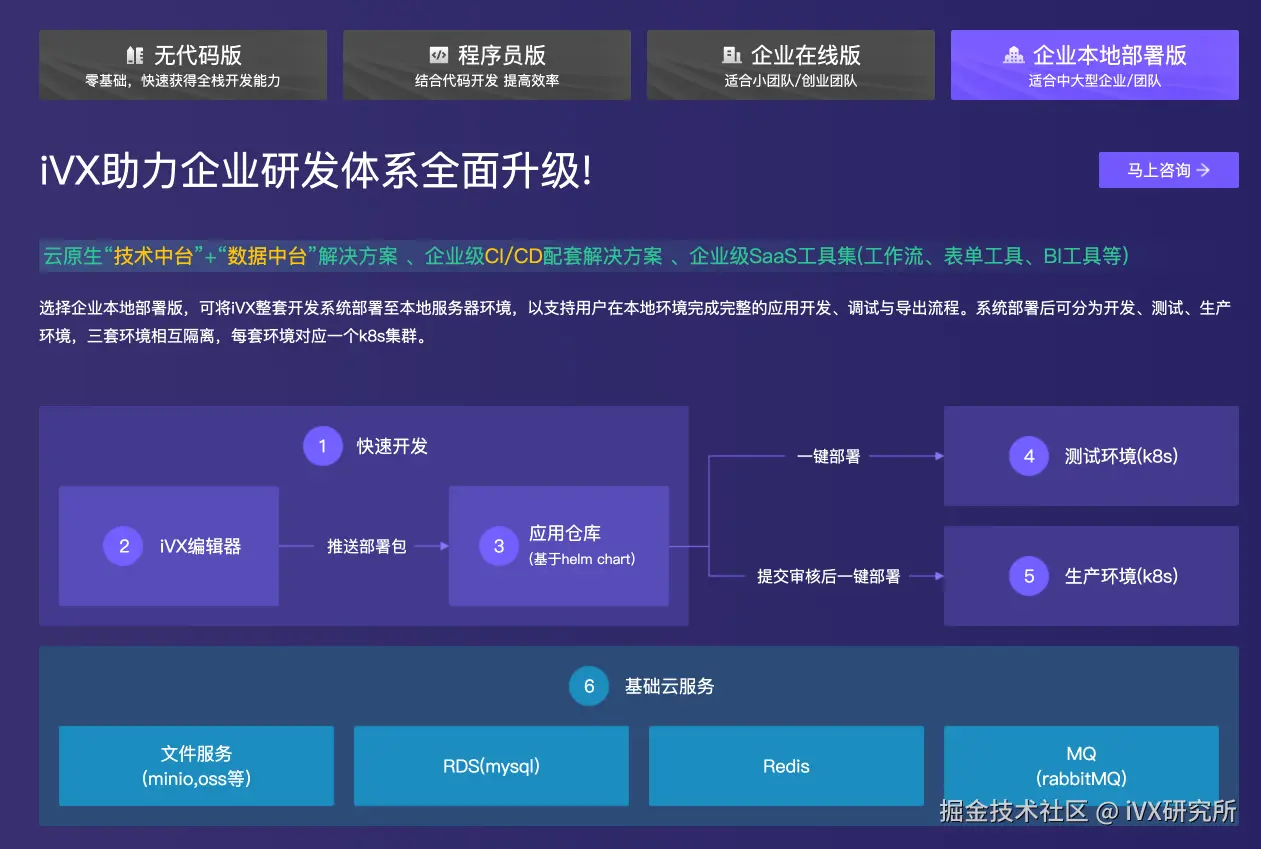Click the RDS(mysql) card
Viewport: 1261px width, 849px height.
(x=491, y=766)
